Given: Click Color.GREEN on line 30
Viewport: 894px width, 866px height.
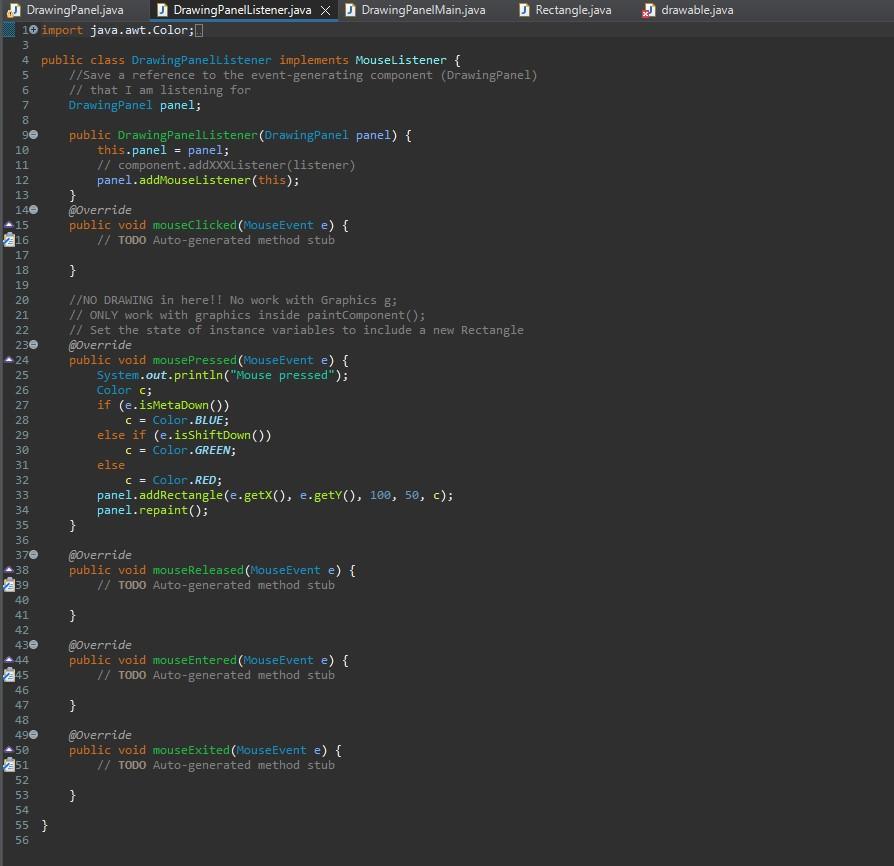Looking at the screenshot, I should coord(191,450).
